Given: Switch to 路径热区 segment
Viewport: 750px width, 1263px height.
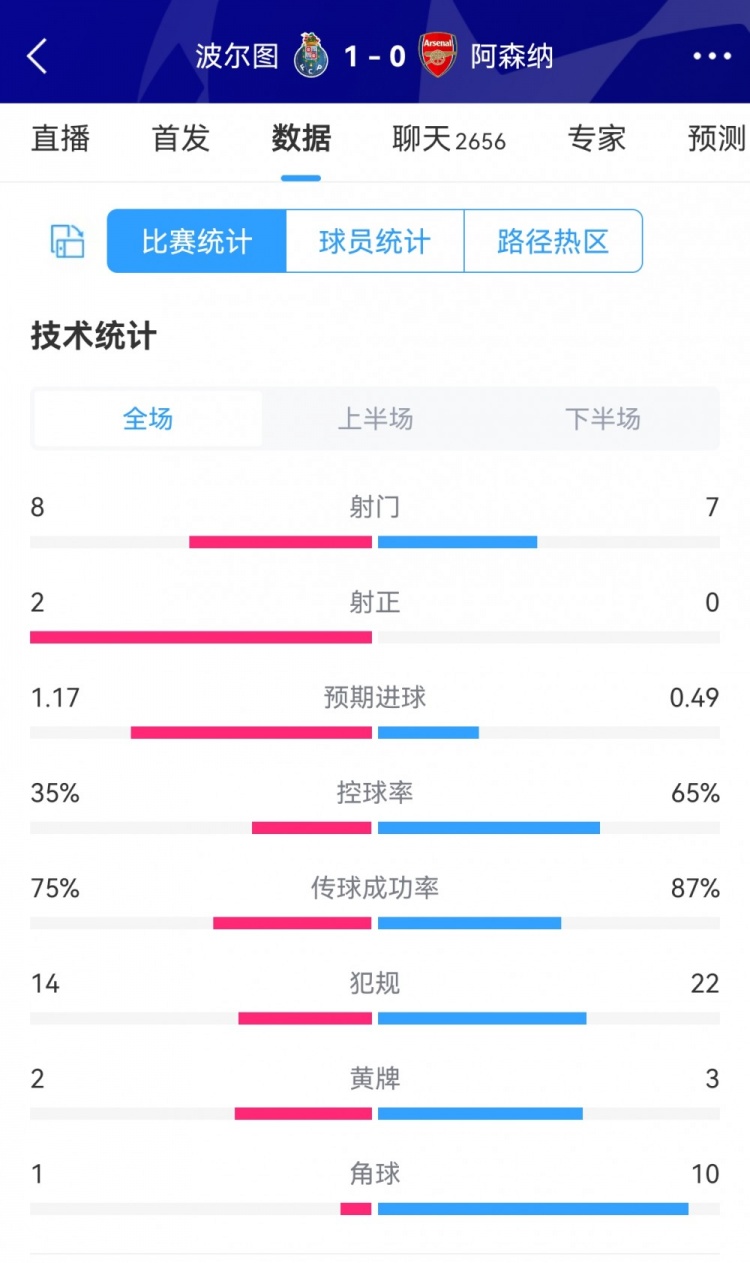Looking at the screenshot, I should click(553, 241).
